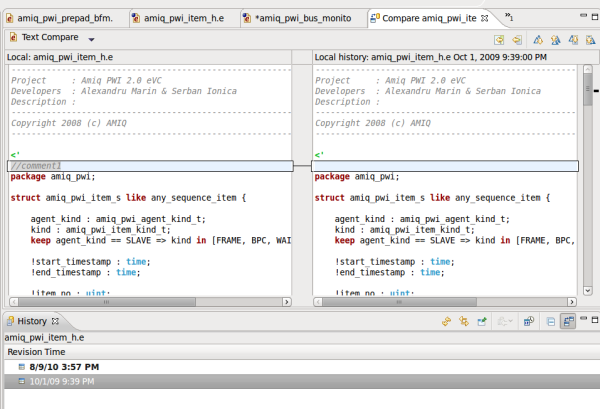Click vertical scrollbar thumb in right pane
The width and height of the screenshot is (600, 409).
click(x=588, y=90)
